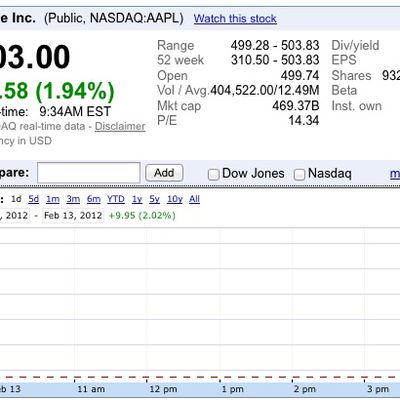
Task: Select the 1d chart range
Action: tap(16, 199)
